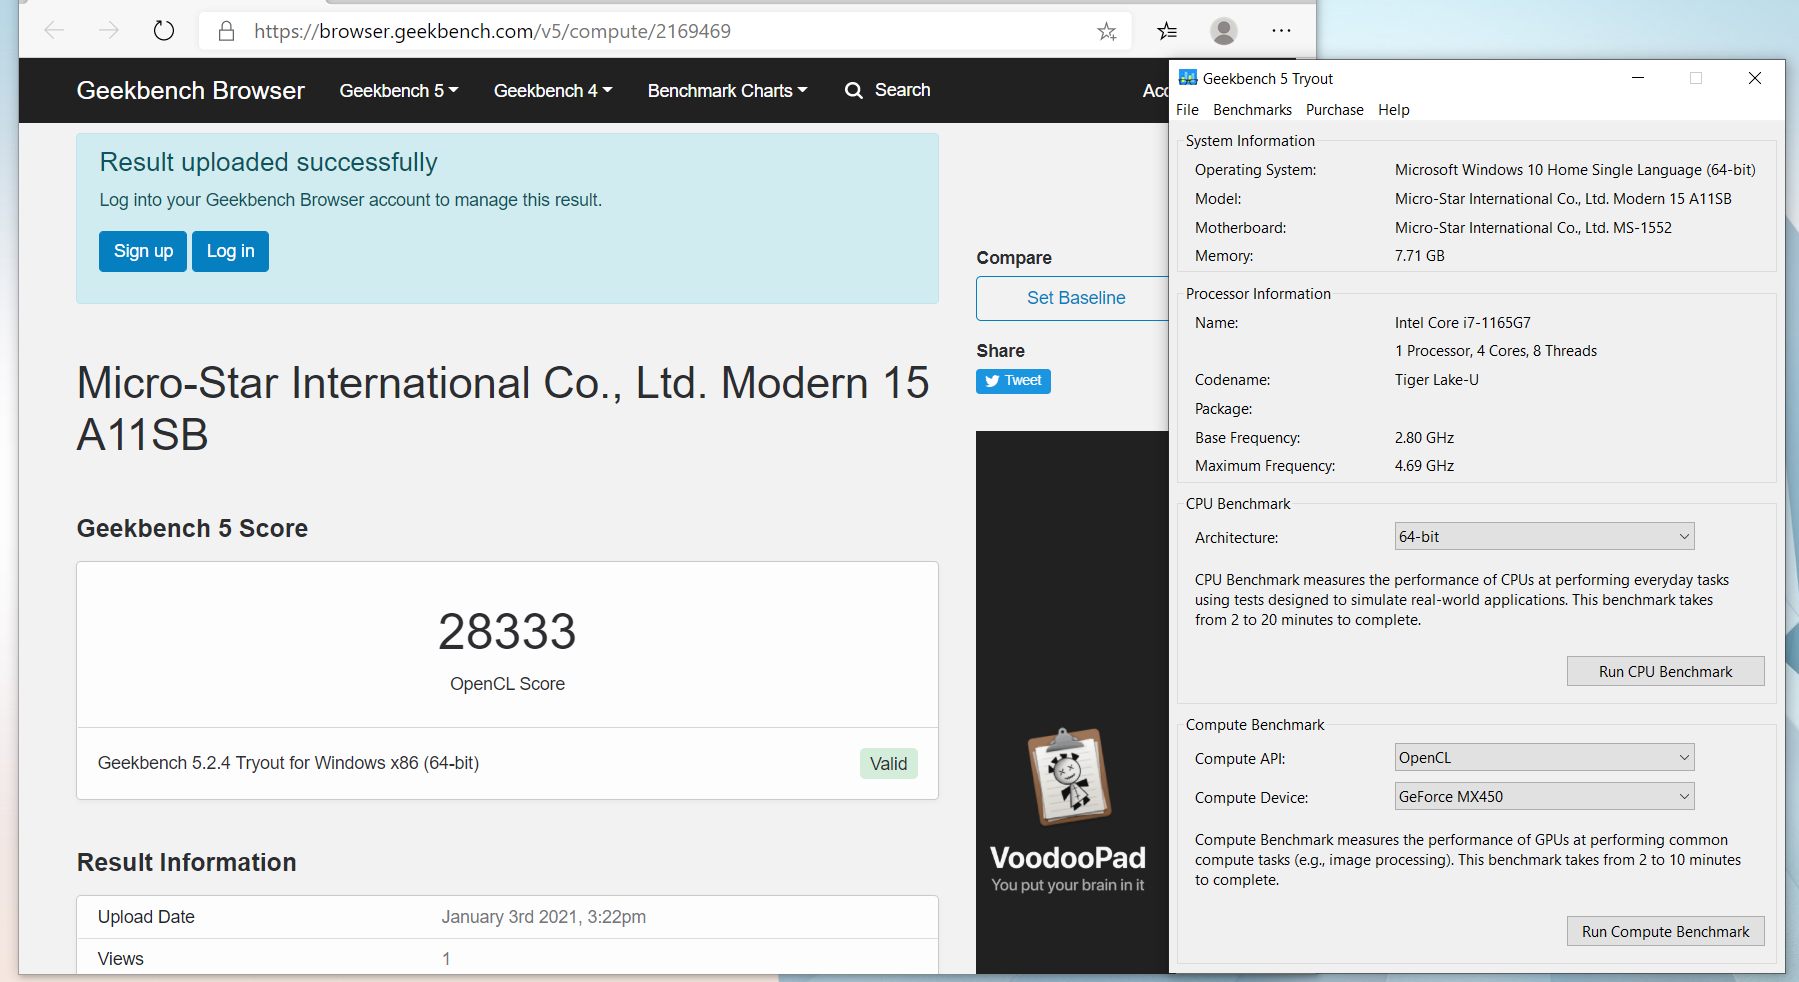
Task: Click the 7.71 GB memory value
Action: tap(1419, 256)
